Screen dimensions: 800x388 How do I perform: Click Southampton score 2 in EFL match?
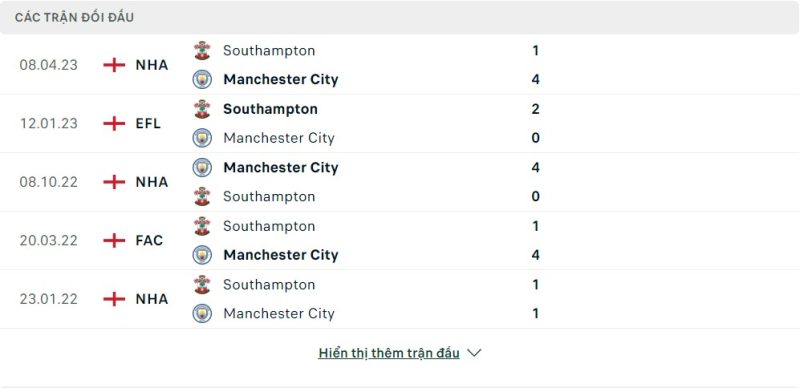tap(535, 109)
